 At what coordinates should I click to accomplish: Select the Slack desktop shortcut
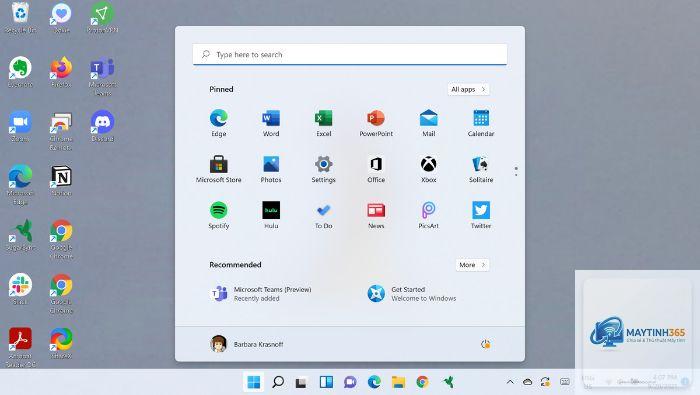click(x=20, y=289)
